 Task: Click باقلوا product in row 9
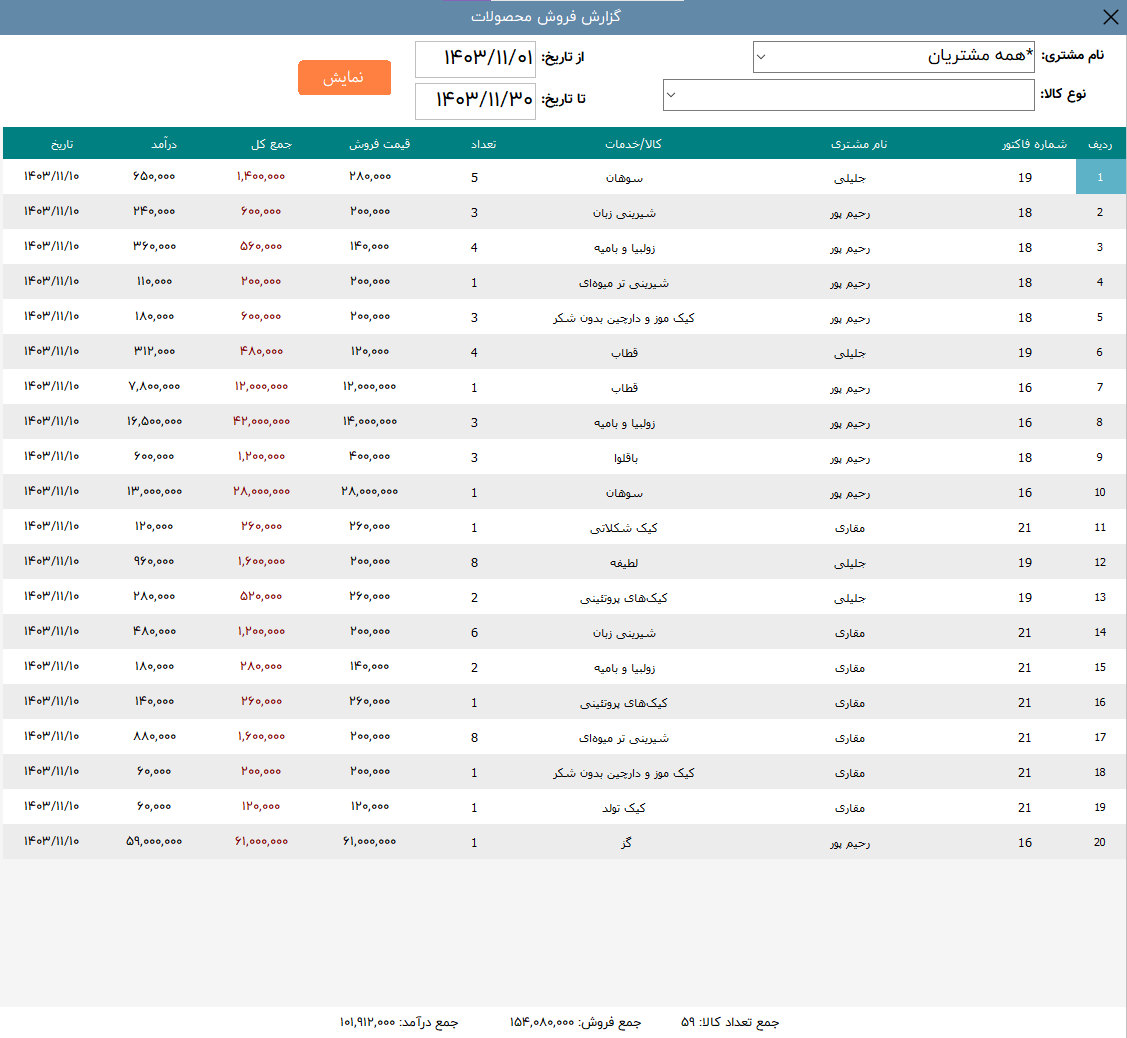pos(625,458)
